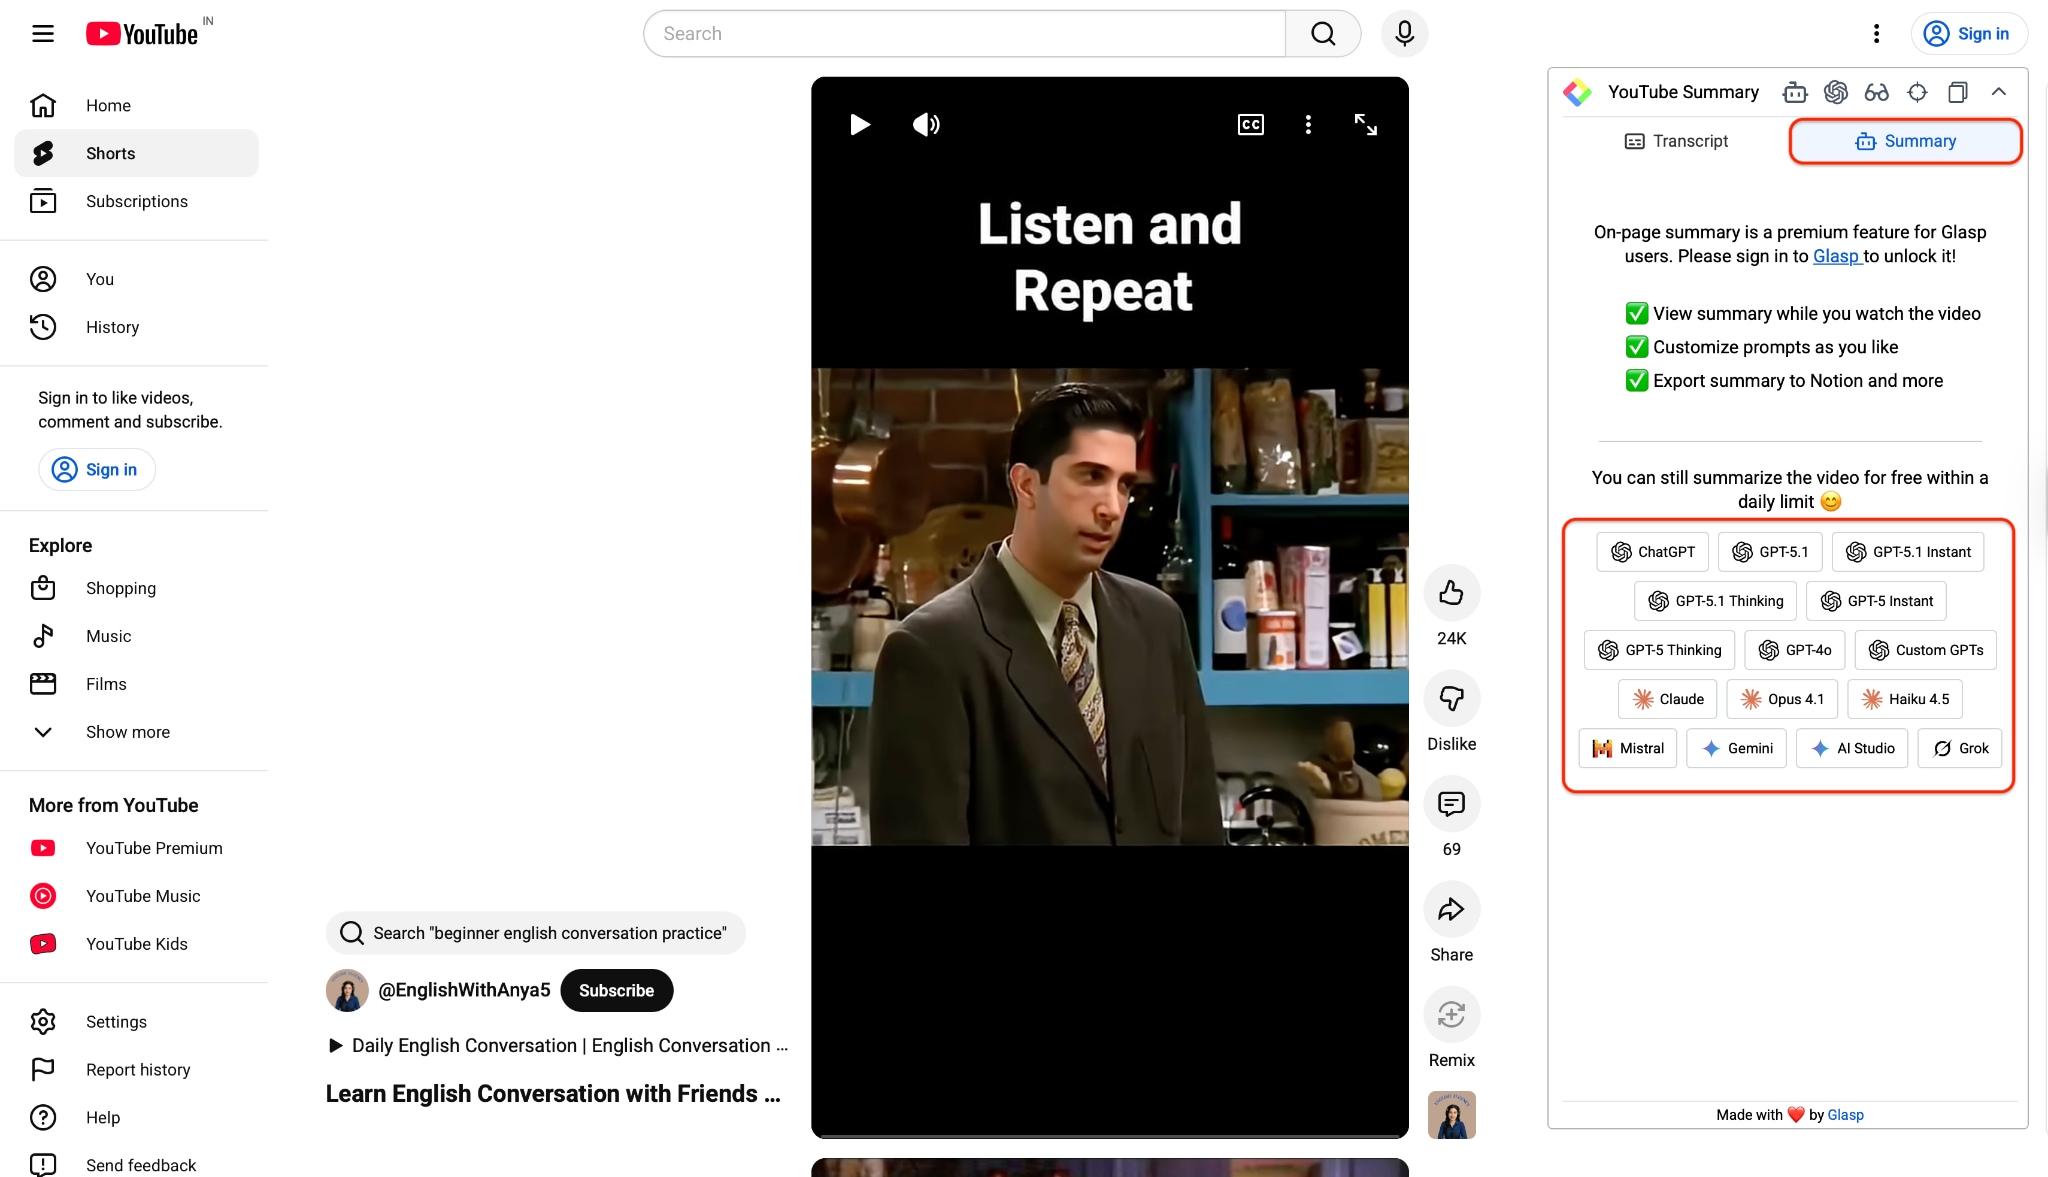This screenshot has height=1177, width=2048.
Task: Summarize with the Claude button
Action: click(1667, 699)
